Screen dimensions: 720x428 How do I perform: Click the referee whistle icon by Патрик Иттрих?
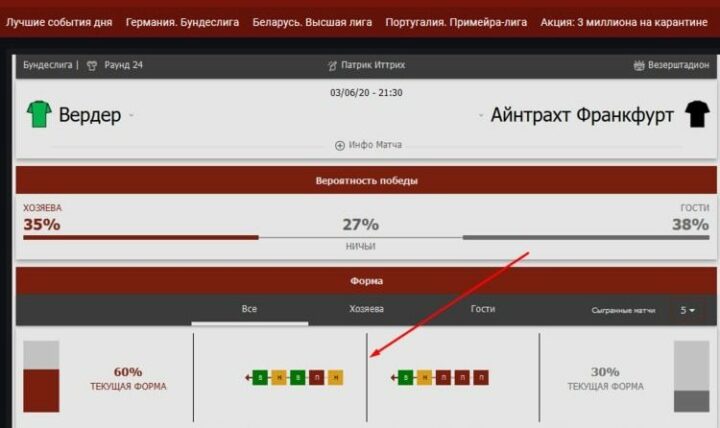click(x=333, y=65)
